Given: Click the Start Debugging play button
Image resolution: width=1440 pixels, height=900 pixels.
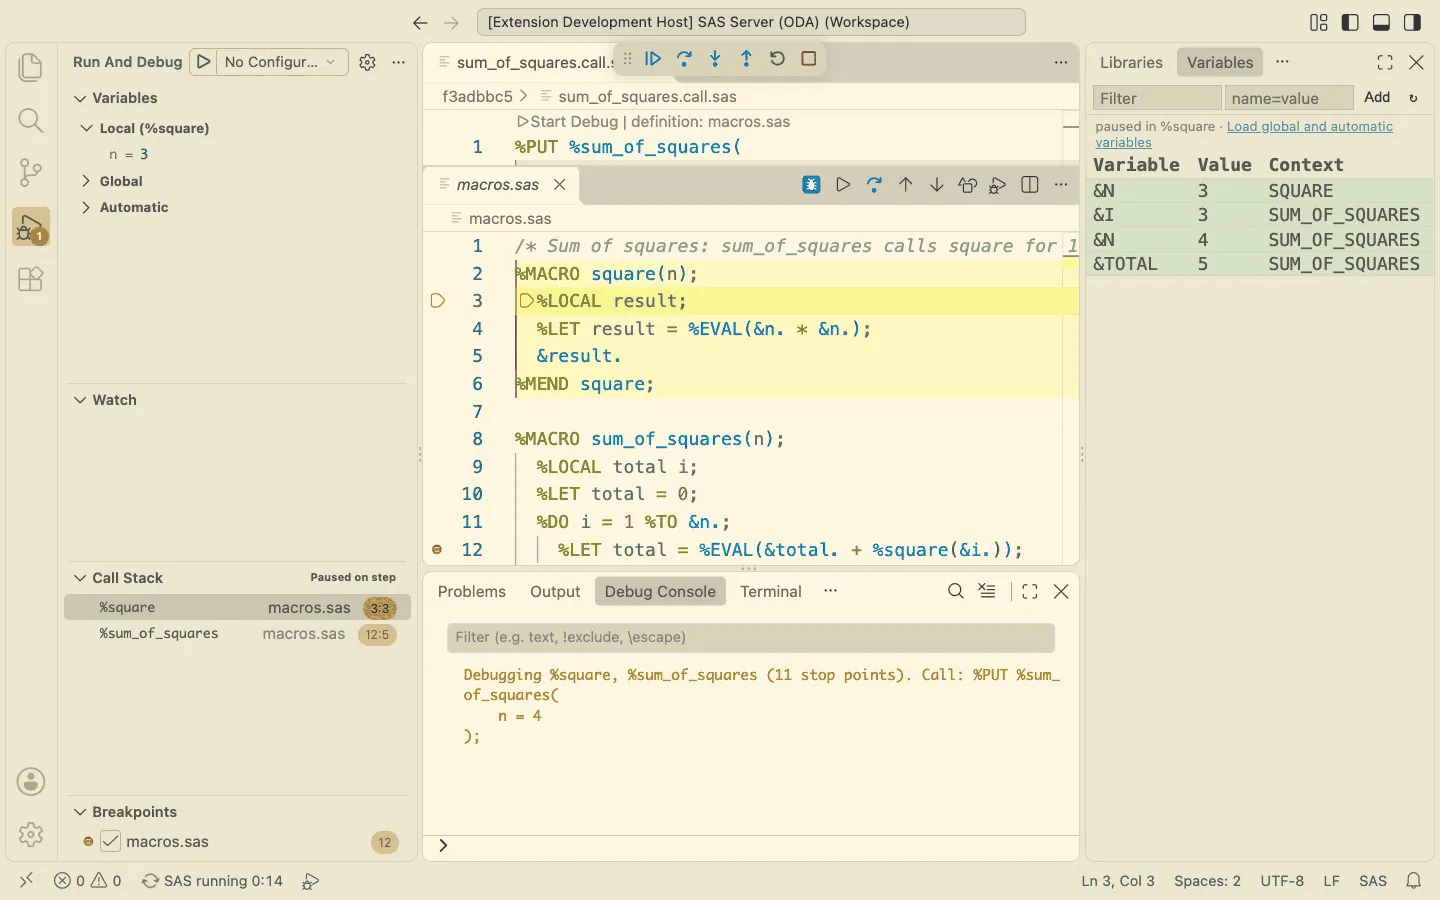Looking at the screenshot, I should 204,62.
